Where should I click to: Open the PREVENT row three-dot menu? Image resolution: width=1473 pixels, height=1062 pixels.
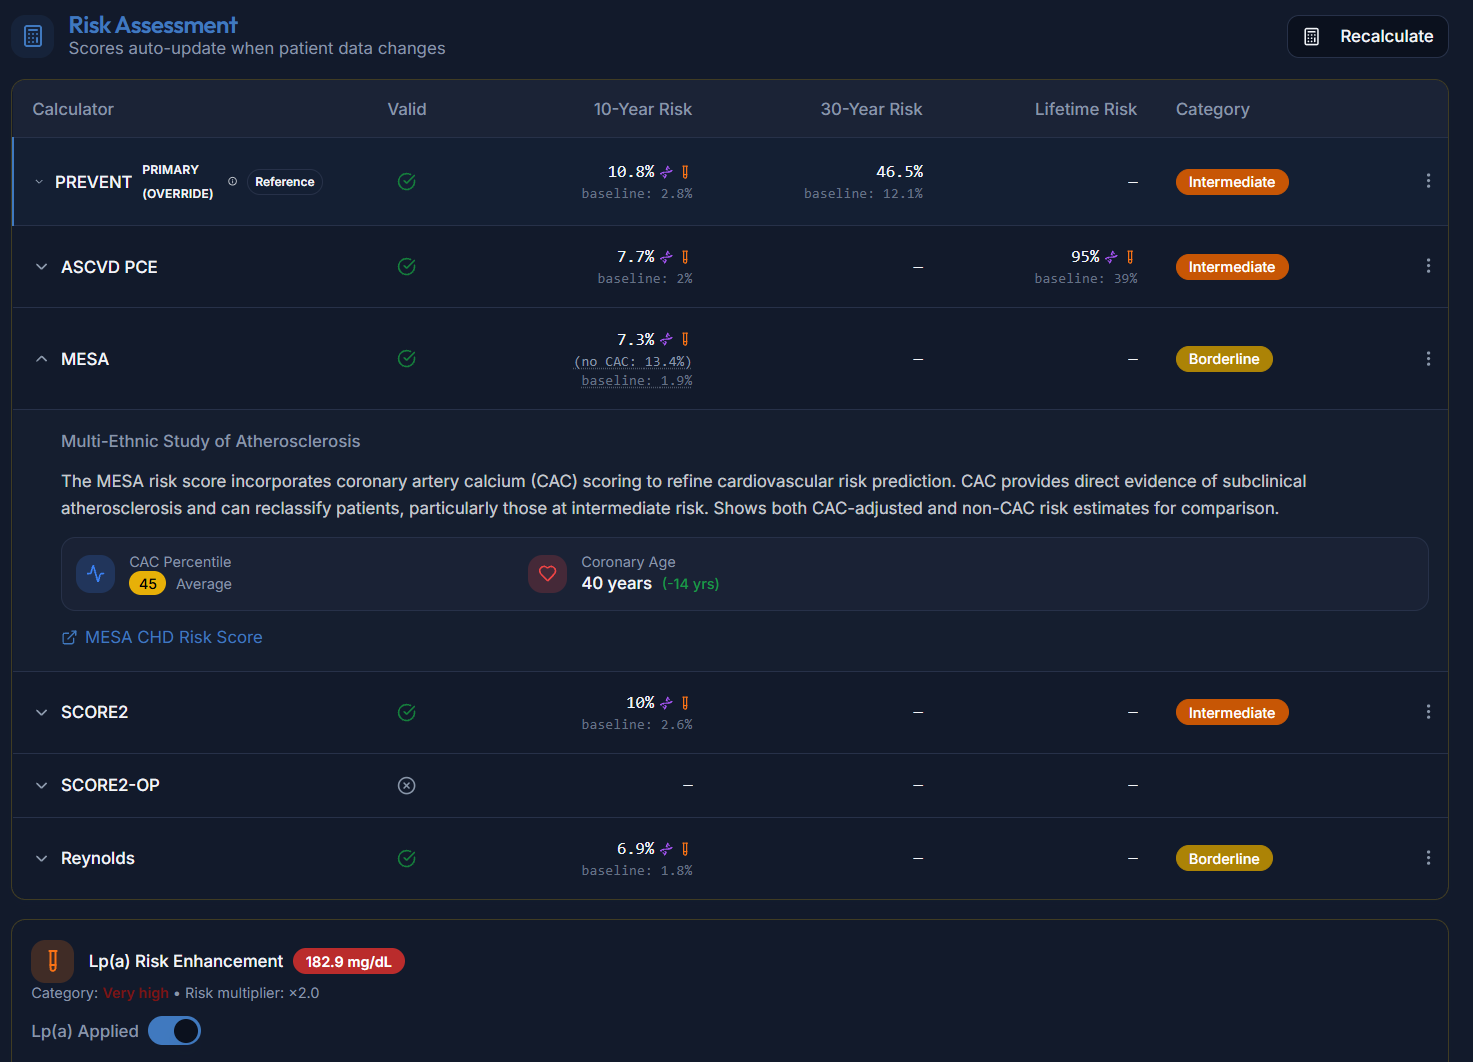[x=1428, y=181]
